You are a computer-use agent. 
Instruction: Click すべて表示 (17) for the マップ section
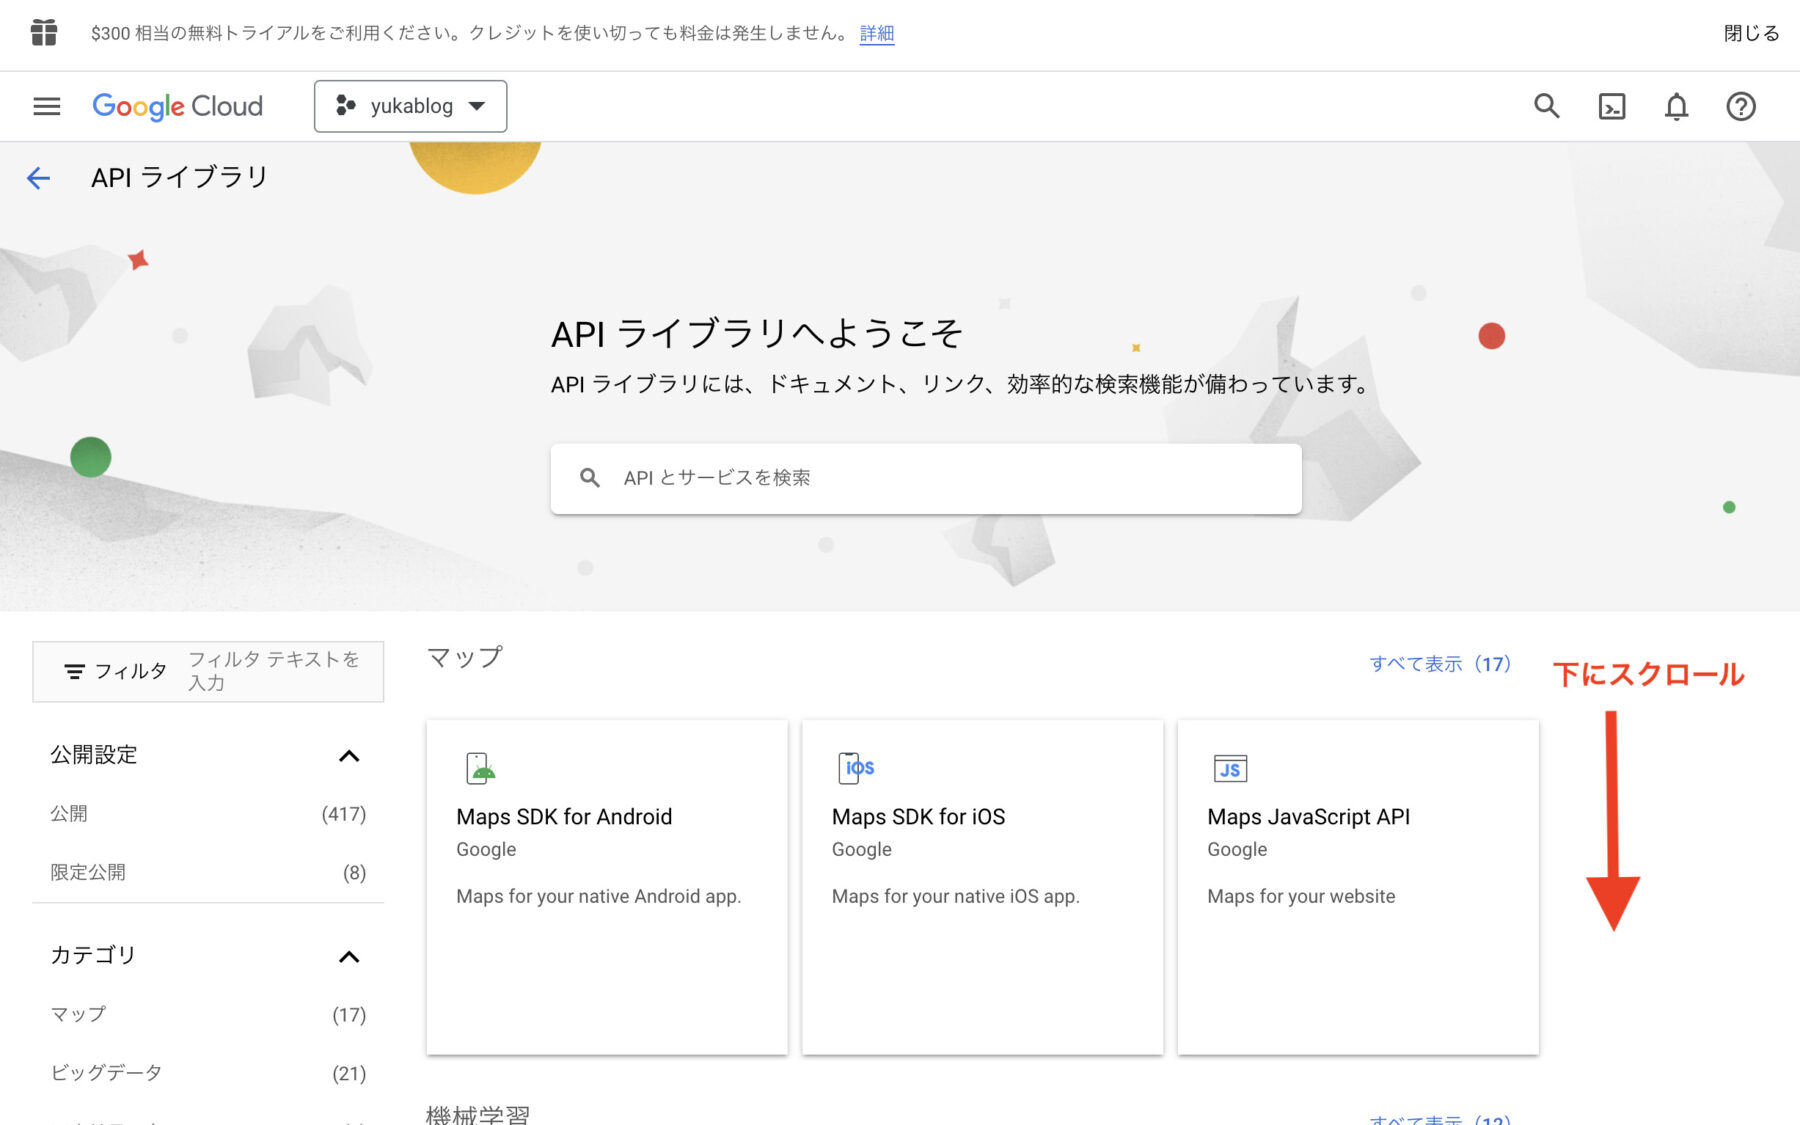1440,662
